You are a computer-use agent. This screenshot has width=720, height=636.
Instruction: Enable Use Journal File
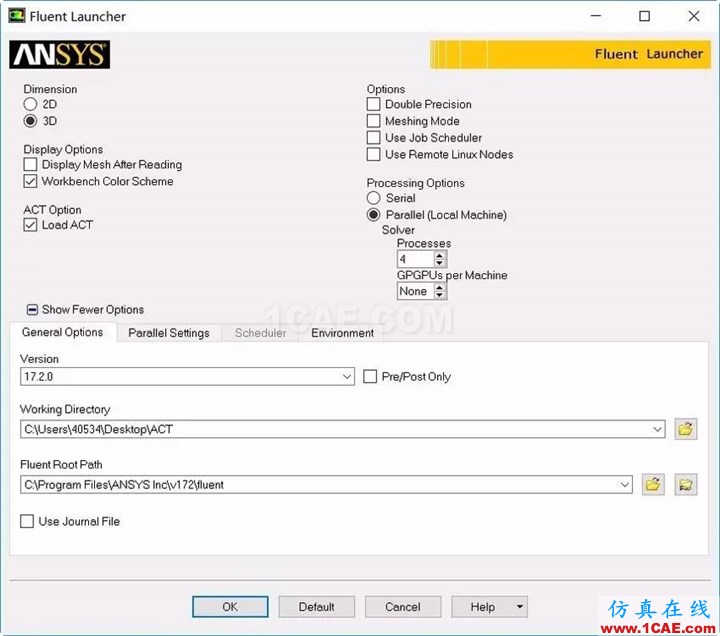tap(27, 521)
